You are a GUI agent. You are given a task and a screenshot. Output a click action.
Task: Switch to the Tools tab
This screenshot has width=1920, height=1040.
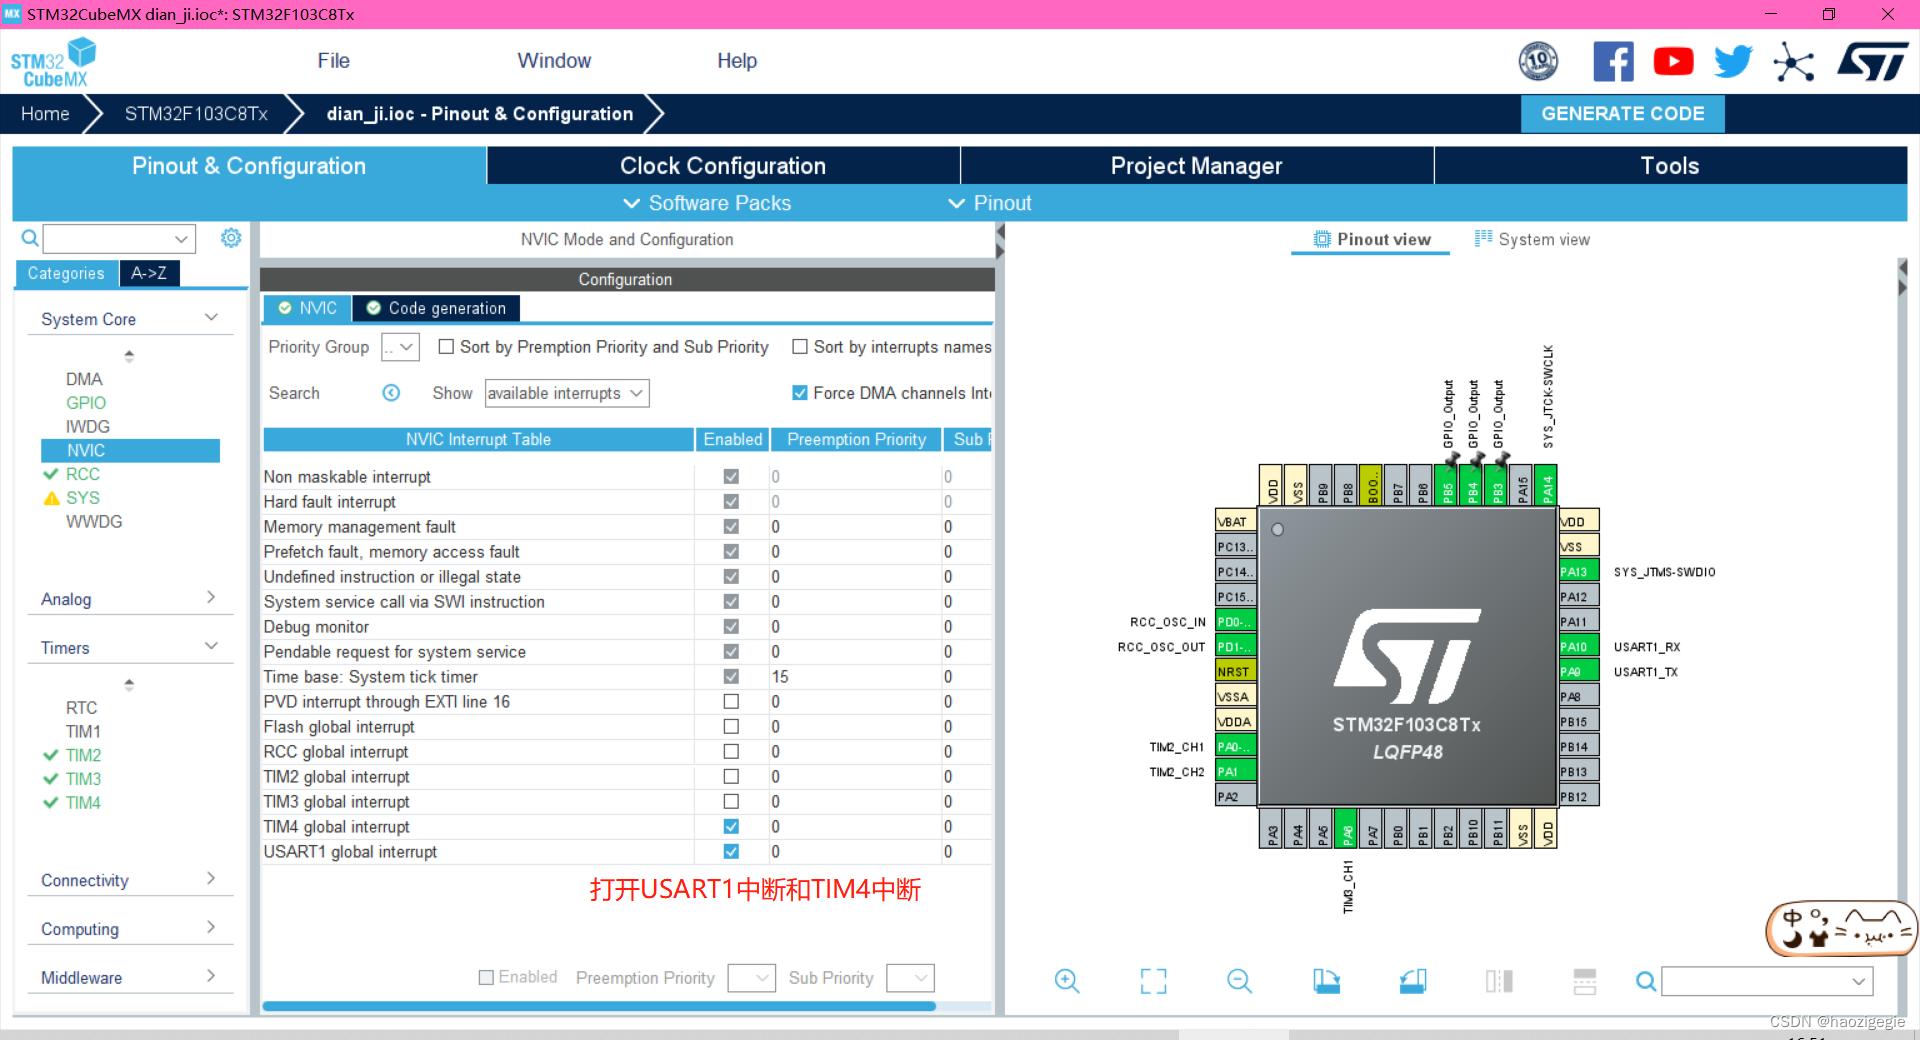[x=1670, y=166]
